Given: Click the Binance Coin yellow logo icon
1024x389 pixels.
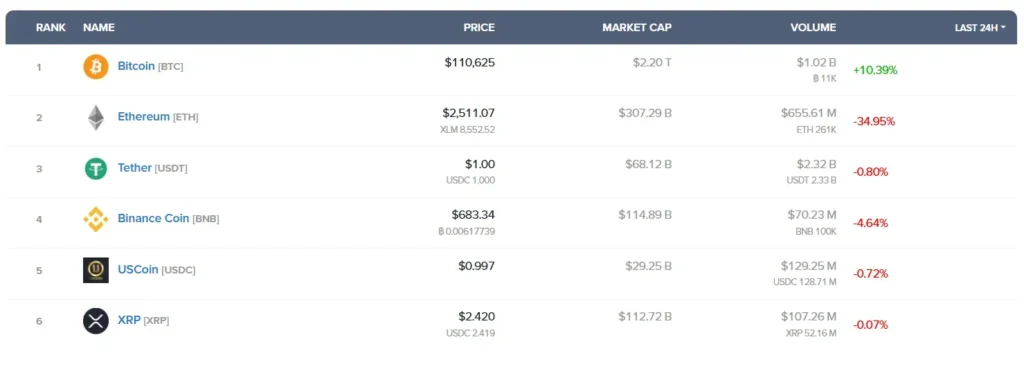Looking at the screenshot, I should tap(96, 219).
